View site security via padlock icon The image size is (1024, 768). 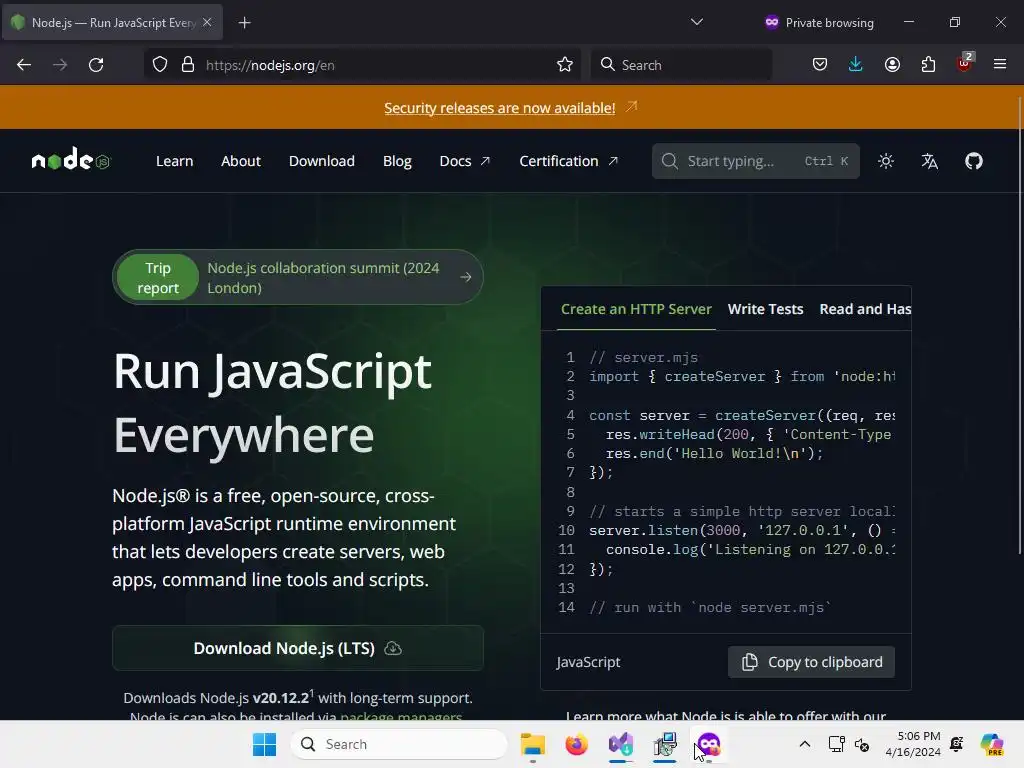pyautogui.click(x=188, y=65)
